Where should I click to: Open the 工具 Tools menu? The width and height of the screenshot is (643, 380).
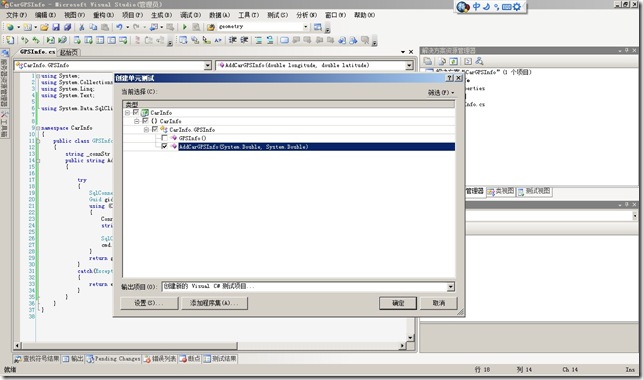pos(249,15)
